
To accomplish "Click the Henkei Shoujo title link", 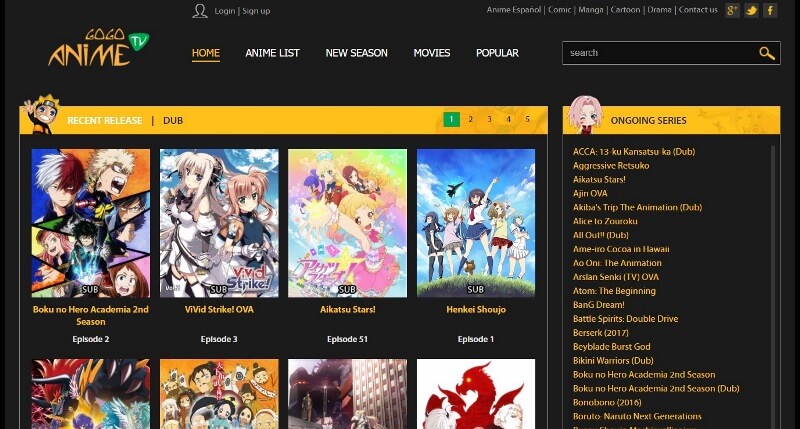I will coord(476,309).
